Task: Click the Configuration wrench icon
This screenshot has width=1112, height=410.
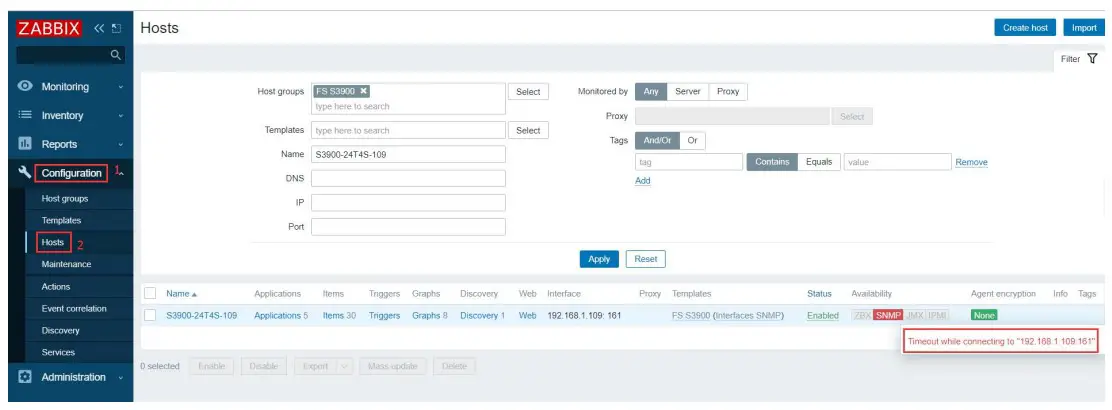Action: pos(26,172)
